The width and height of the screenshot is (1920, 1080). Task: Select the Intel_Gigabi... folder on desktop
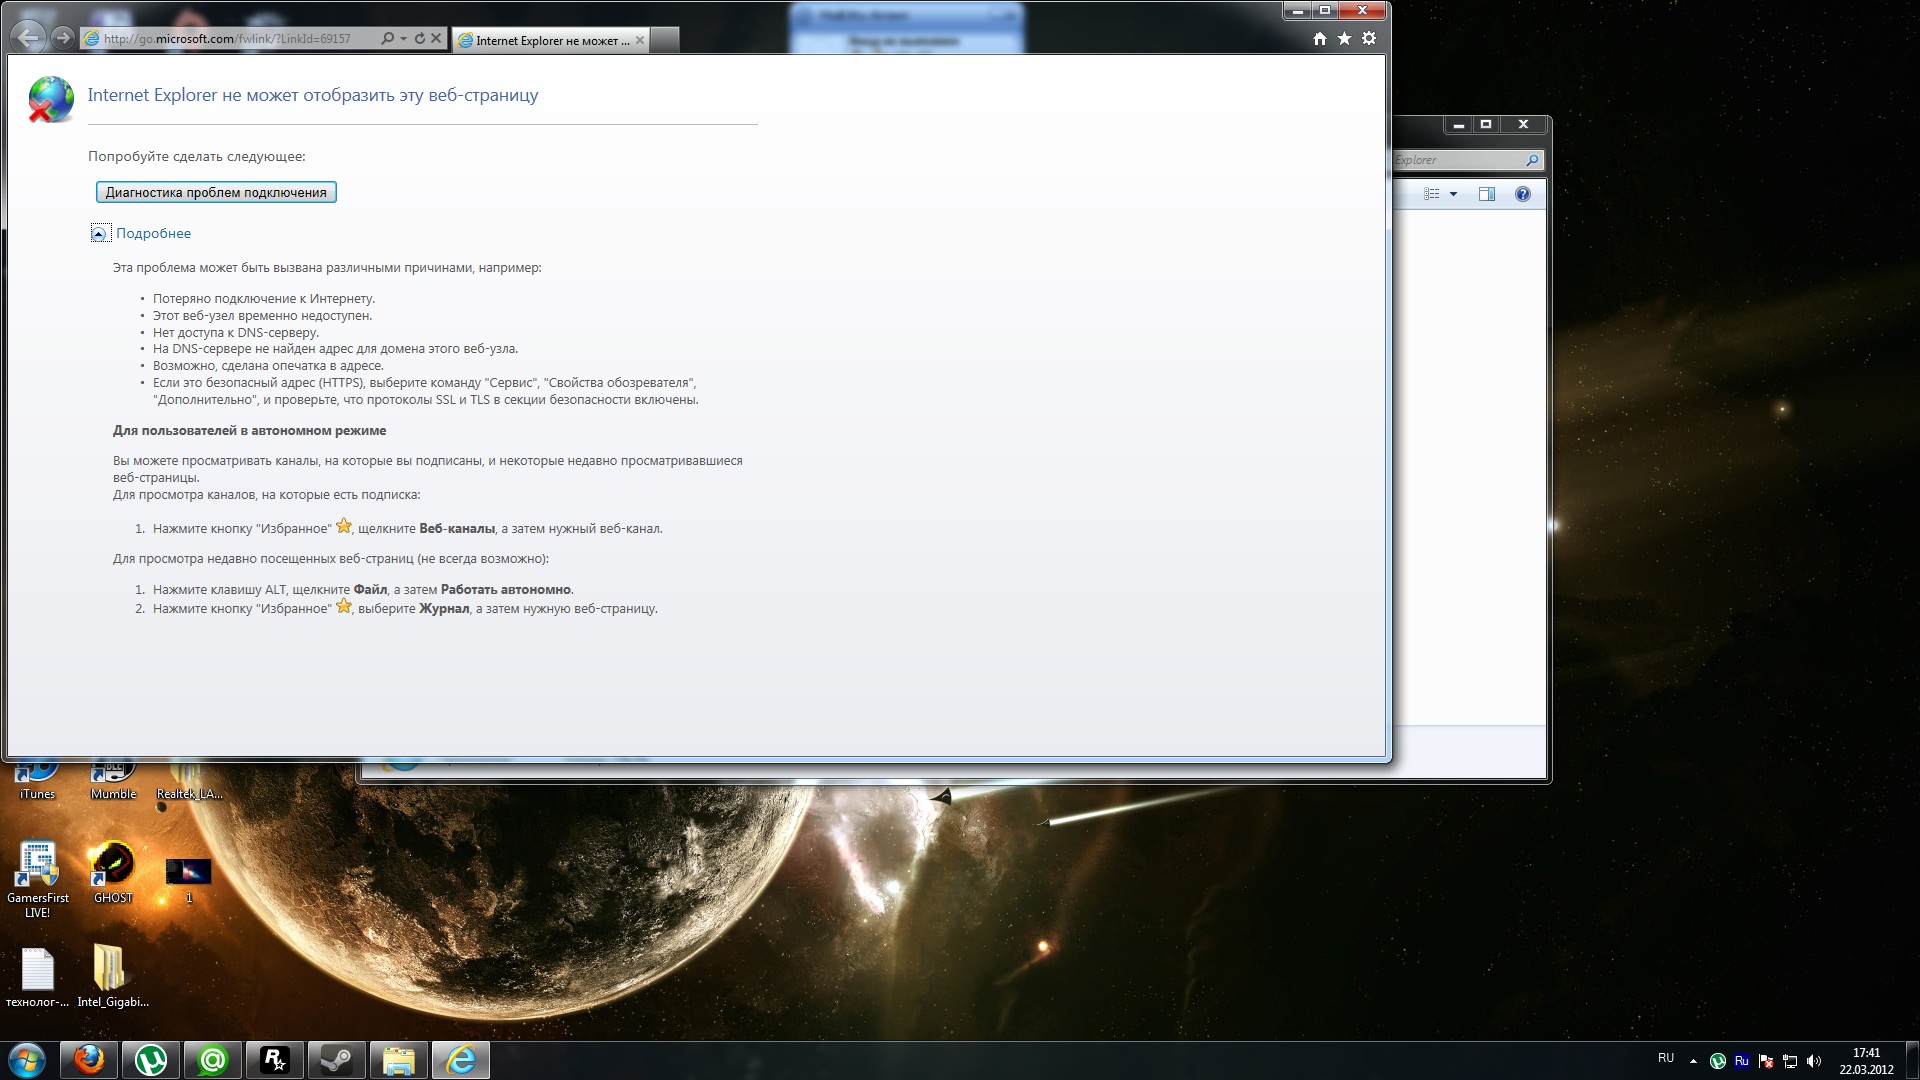[x=113, y=977]
